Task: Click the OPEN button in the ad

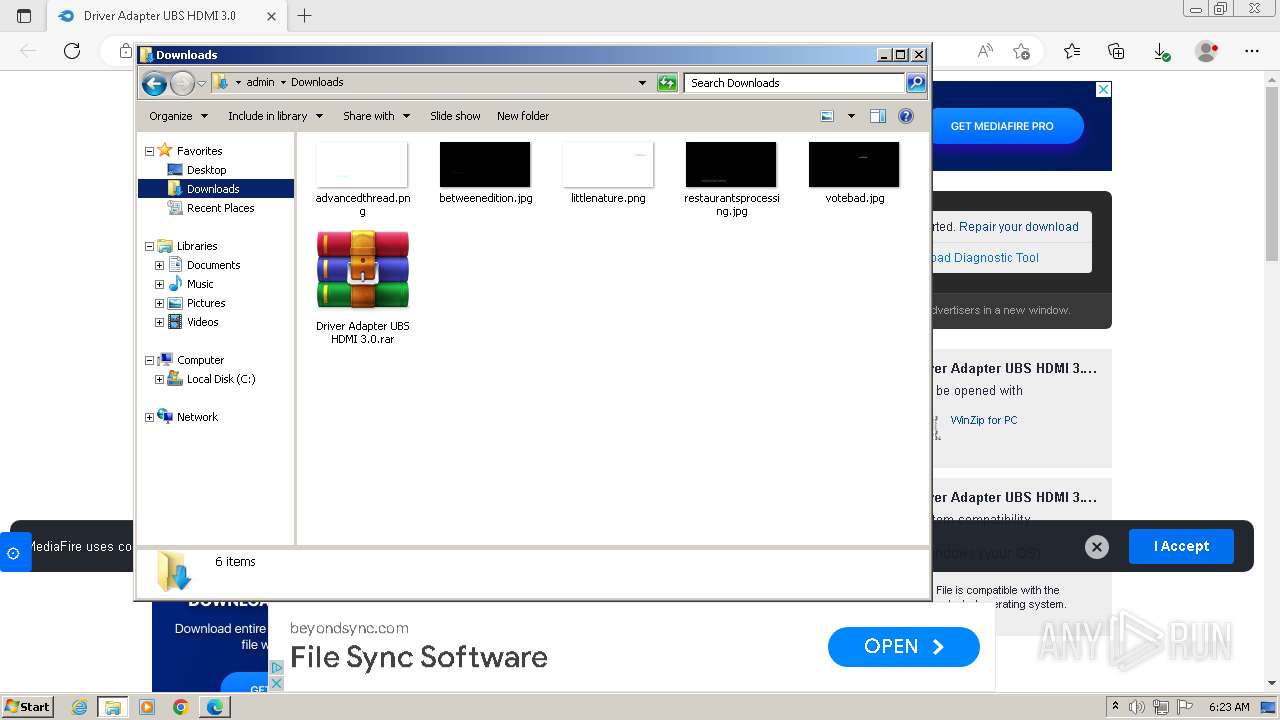Action: coord(904,647)
